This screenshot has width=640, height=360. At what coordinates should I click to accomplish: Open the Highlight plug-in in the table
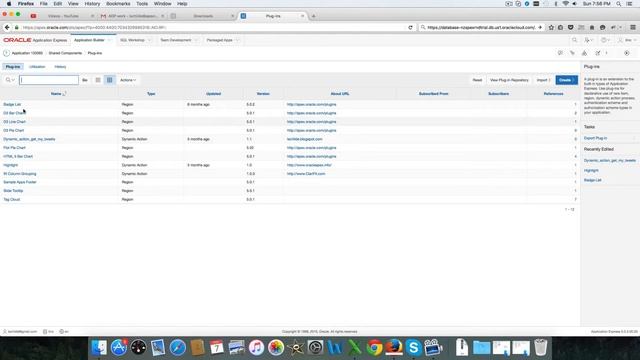(x=11, y=165)
